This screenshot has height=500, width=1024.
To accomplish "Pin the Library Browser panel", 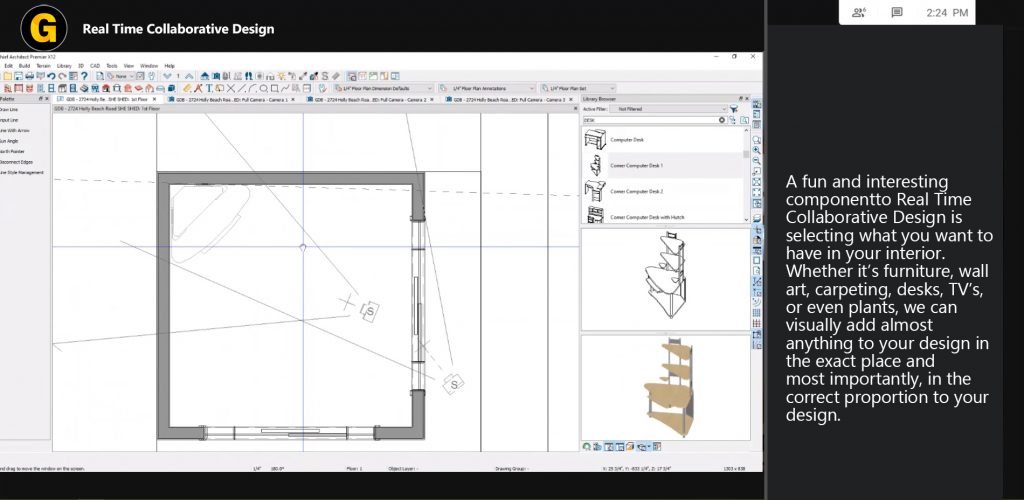I will click(741, 99).
